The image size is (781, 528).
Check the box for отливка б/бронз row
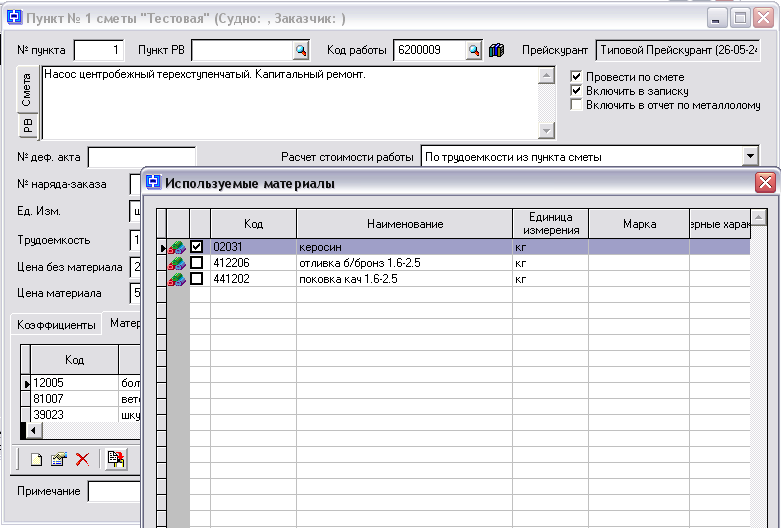(197, 263)
